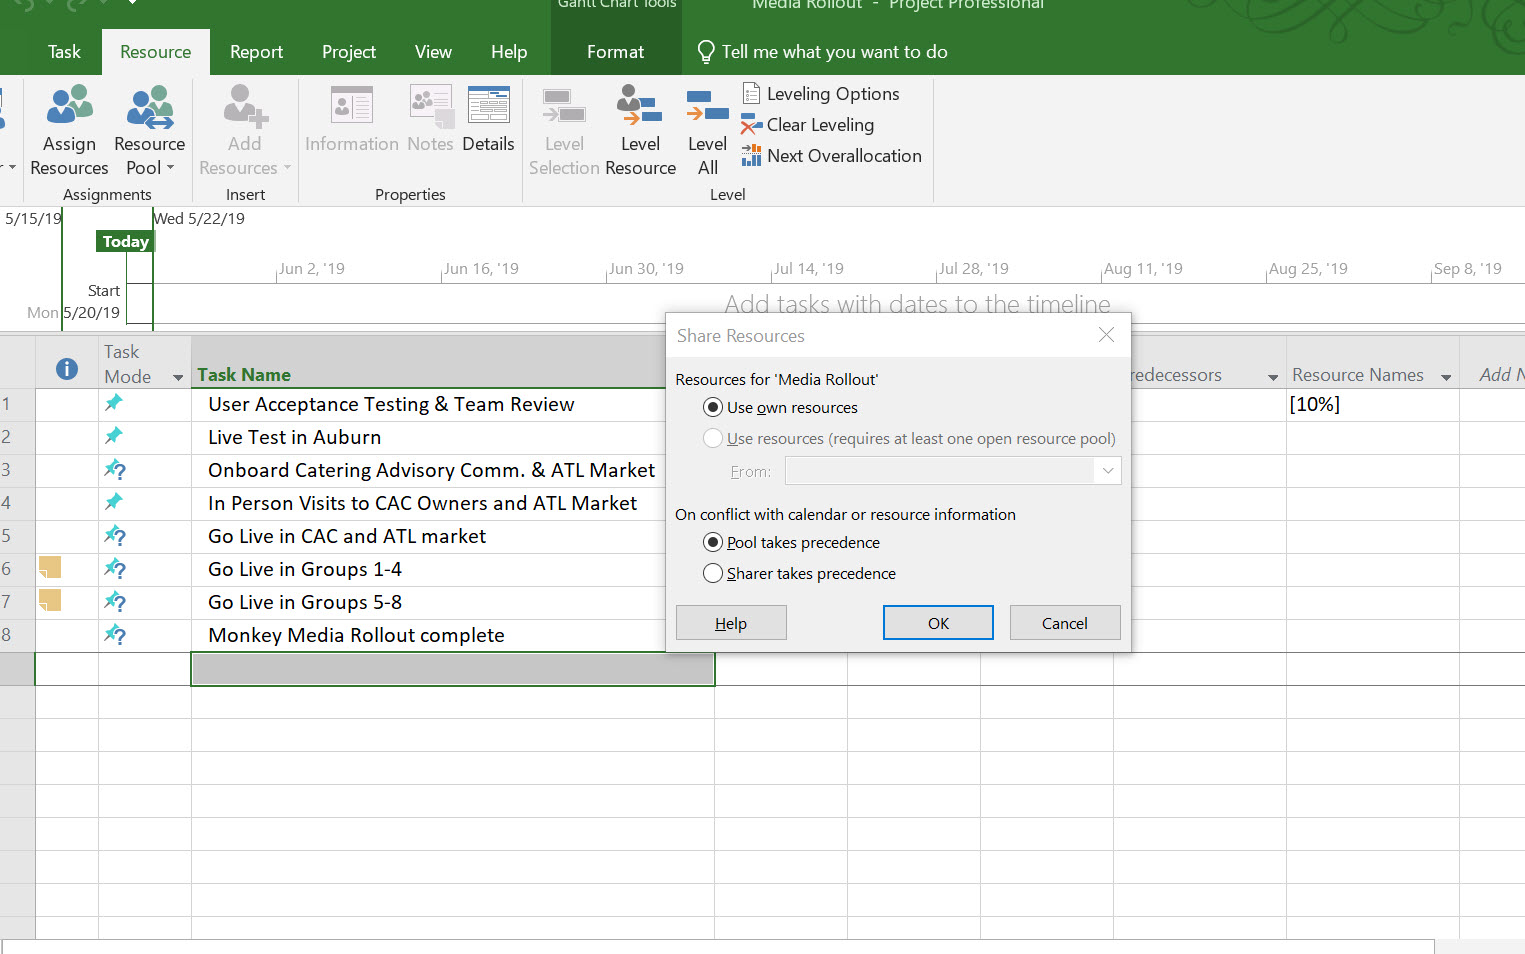Image resolution: width=1525 pixels, height=954 pixels.
Task: Click the Today marker on timeline
Action: (x=125, y=241)
